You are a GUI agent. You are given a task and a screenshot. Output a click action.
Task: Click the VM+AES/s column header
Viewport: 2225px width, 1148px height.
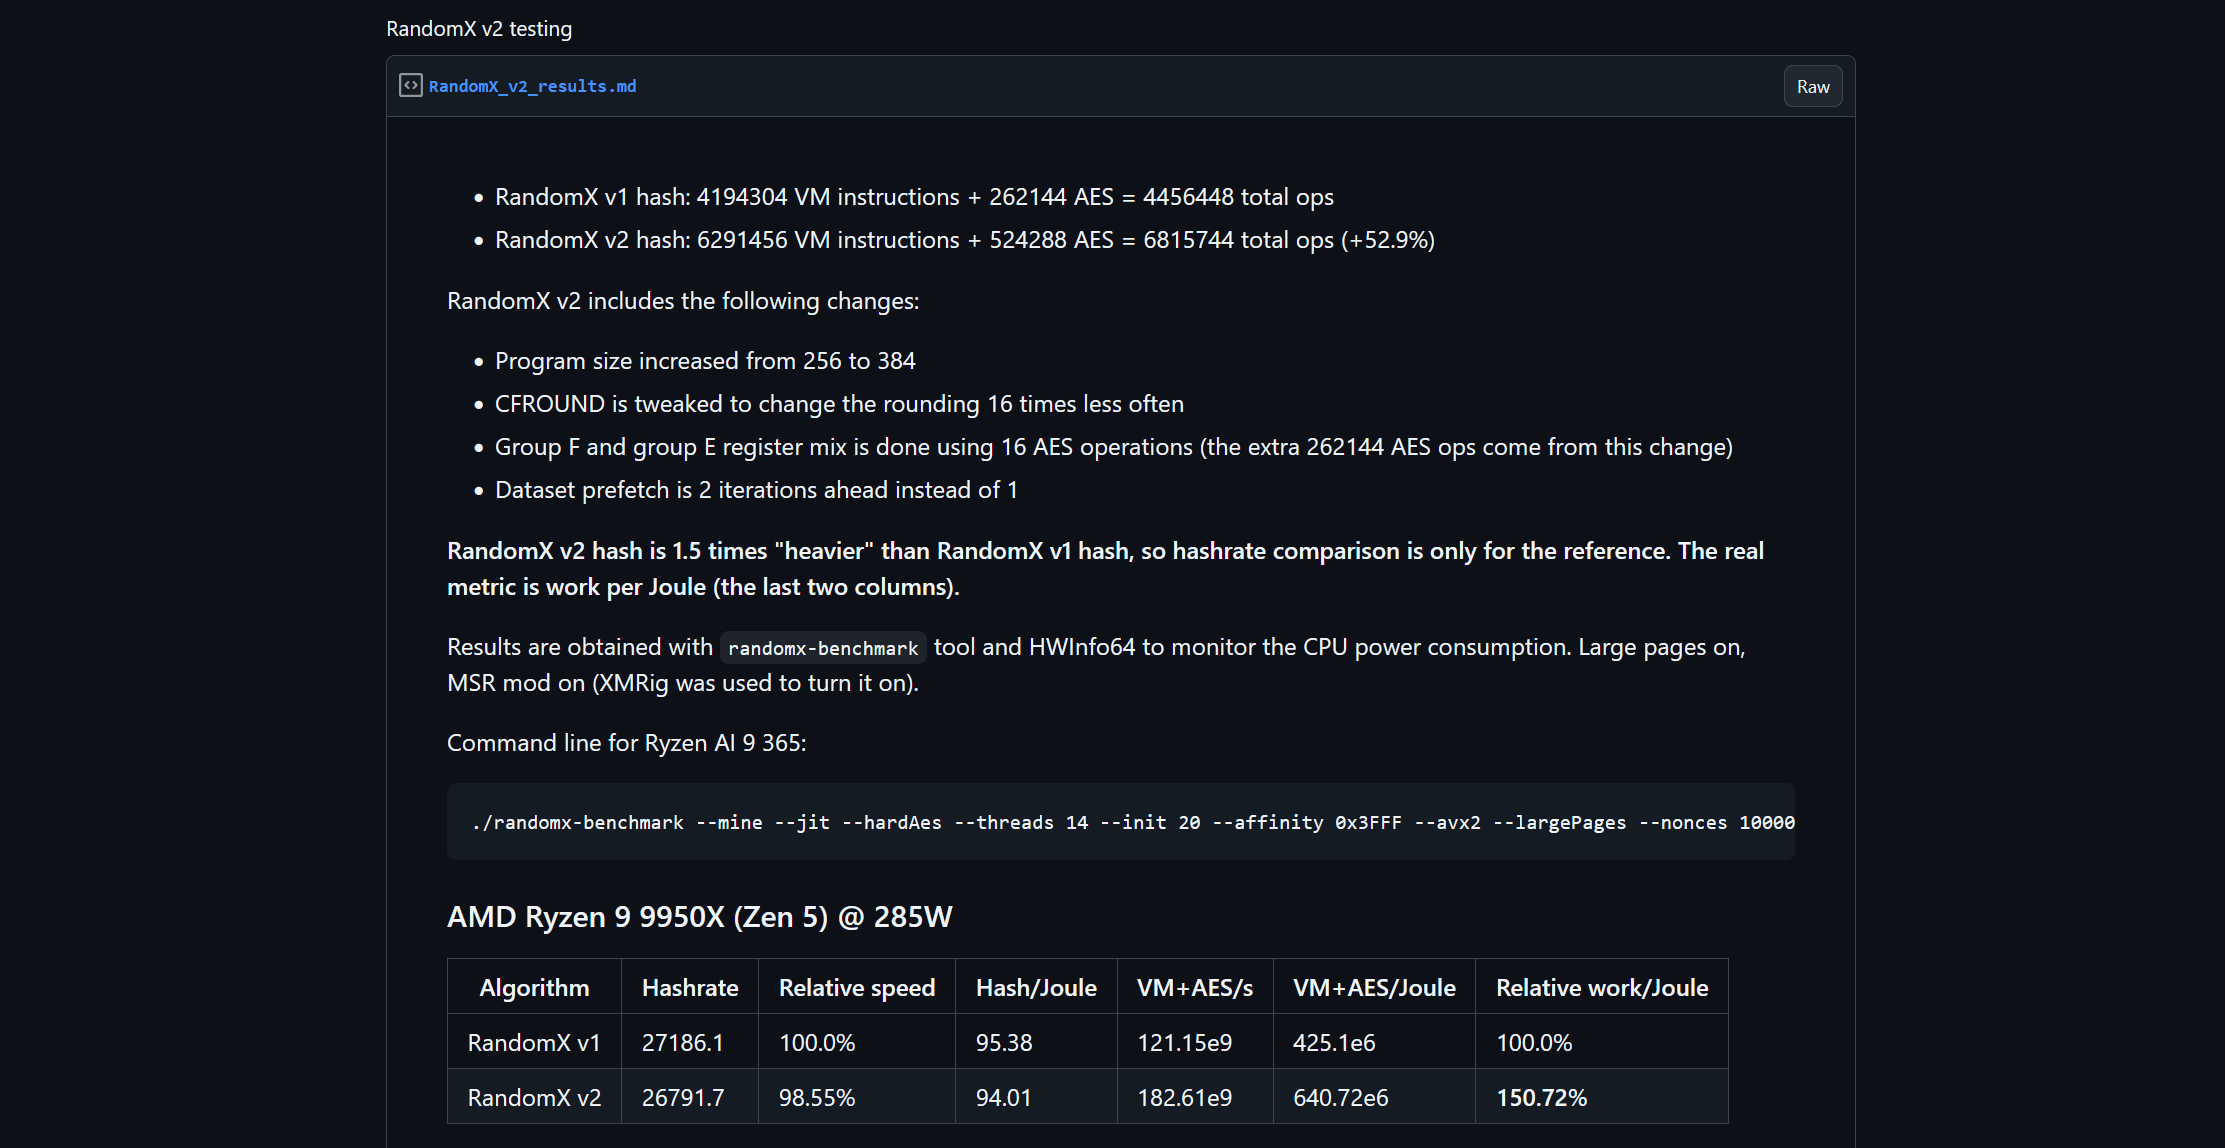pos(1194,988)
